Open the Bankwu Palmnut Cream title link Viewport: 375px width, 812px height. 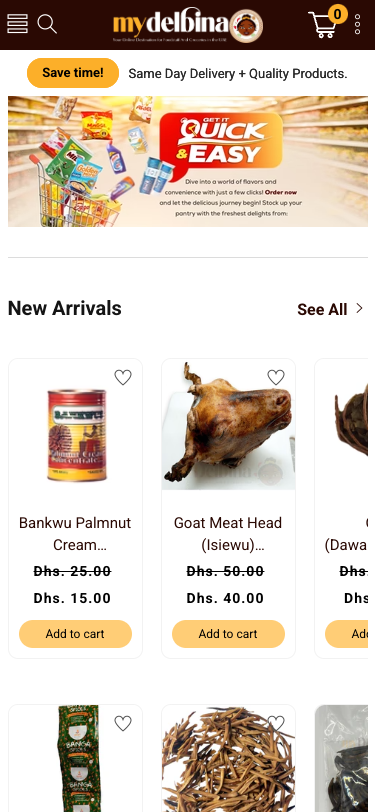[x=75, y=534]
